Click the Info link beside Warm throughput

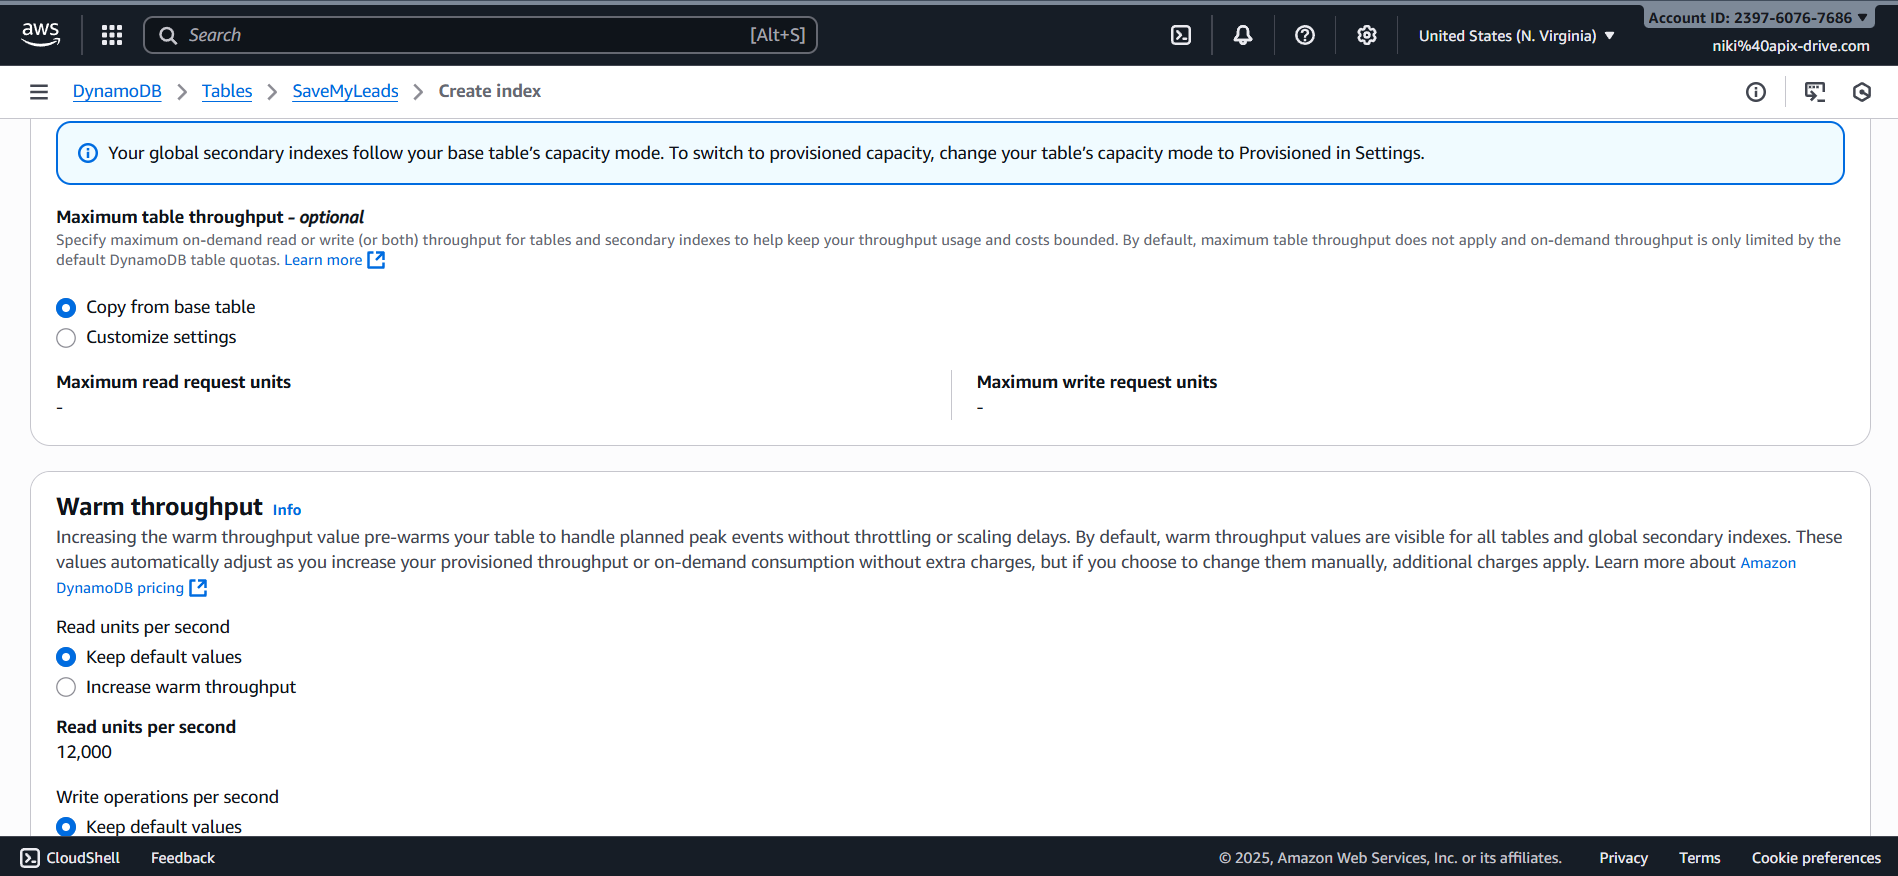pos(287,510)
